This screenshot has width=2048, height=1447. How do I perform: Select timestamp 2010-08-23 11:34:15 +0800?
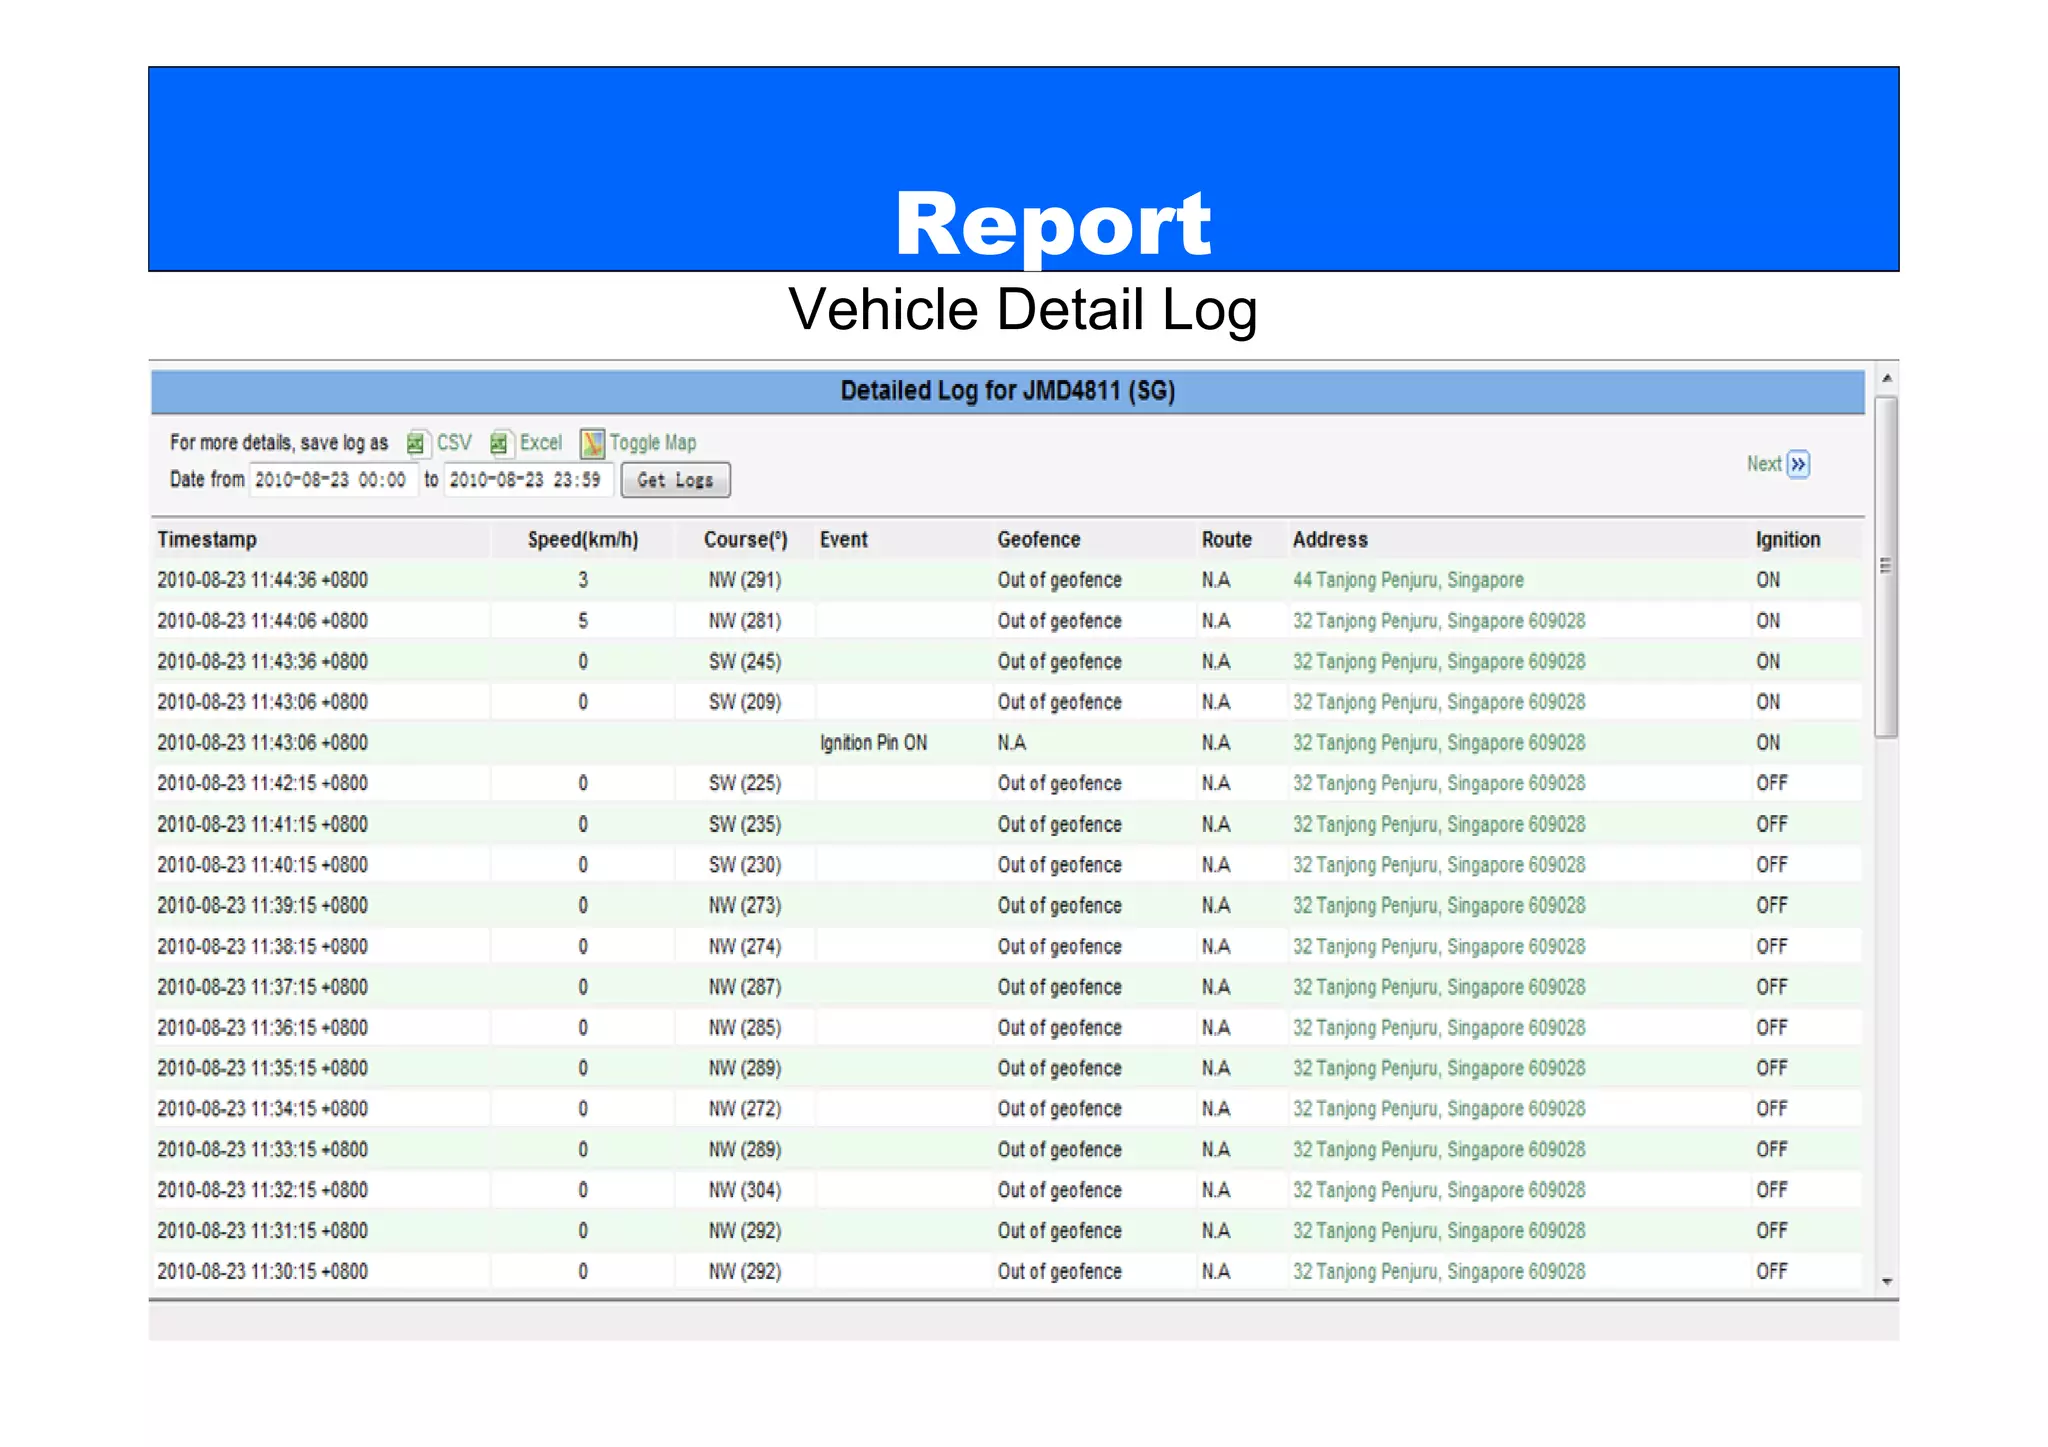(x=263, y=1109)
